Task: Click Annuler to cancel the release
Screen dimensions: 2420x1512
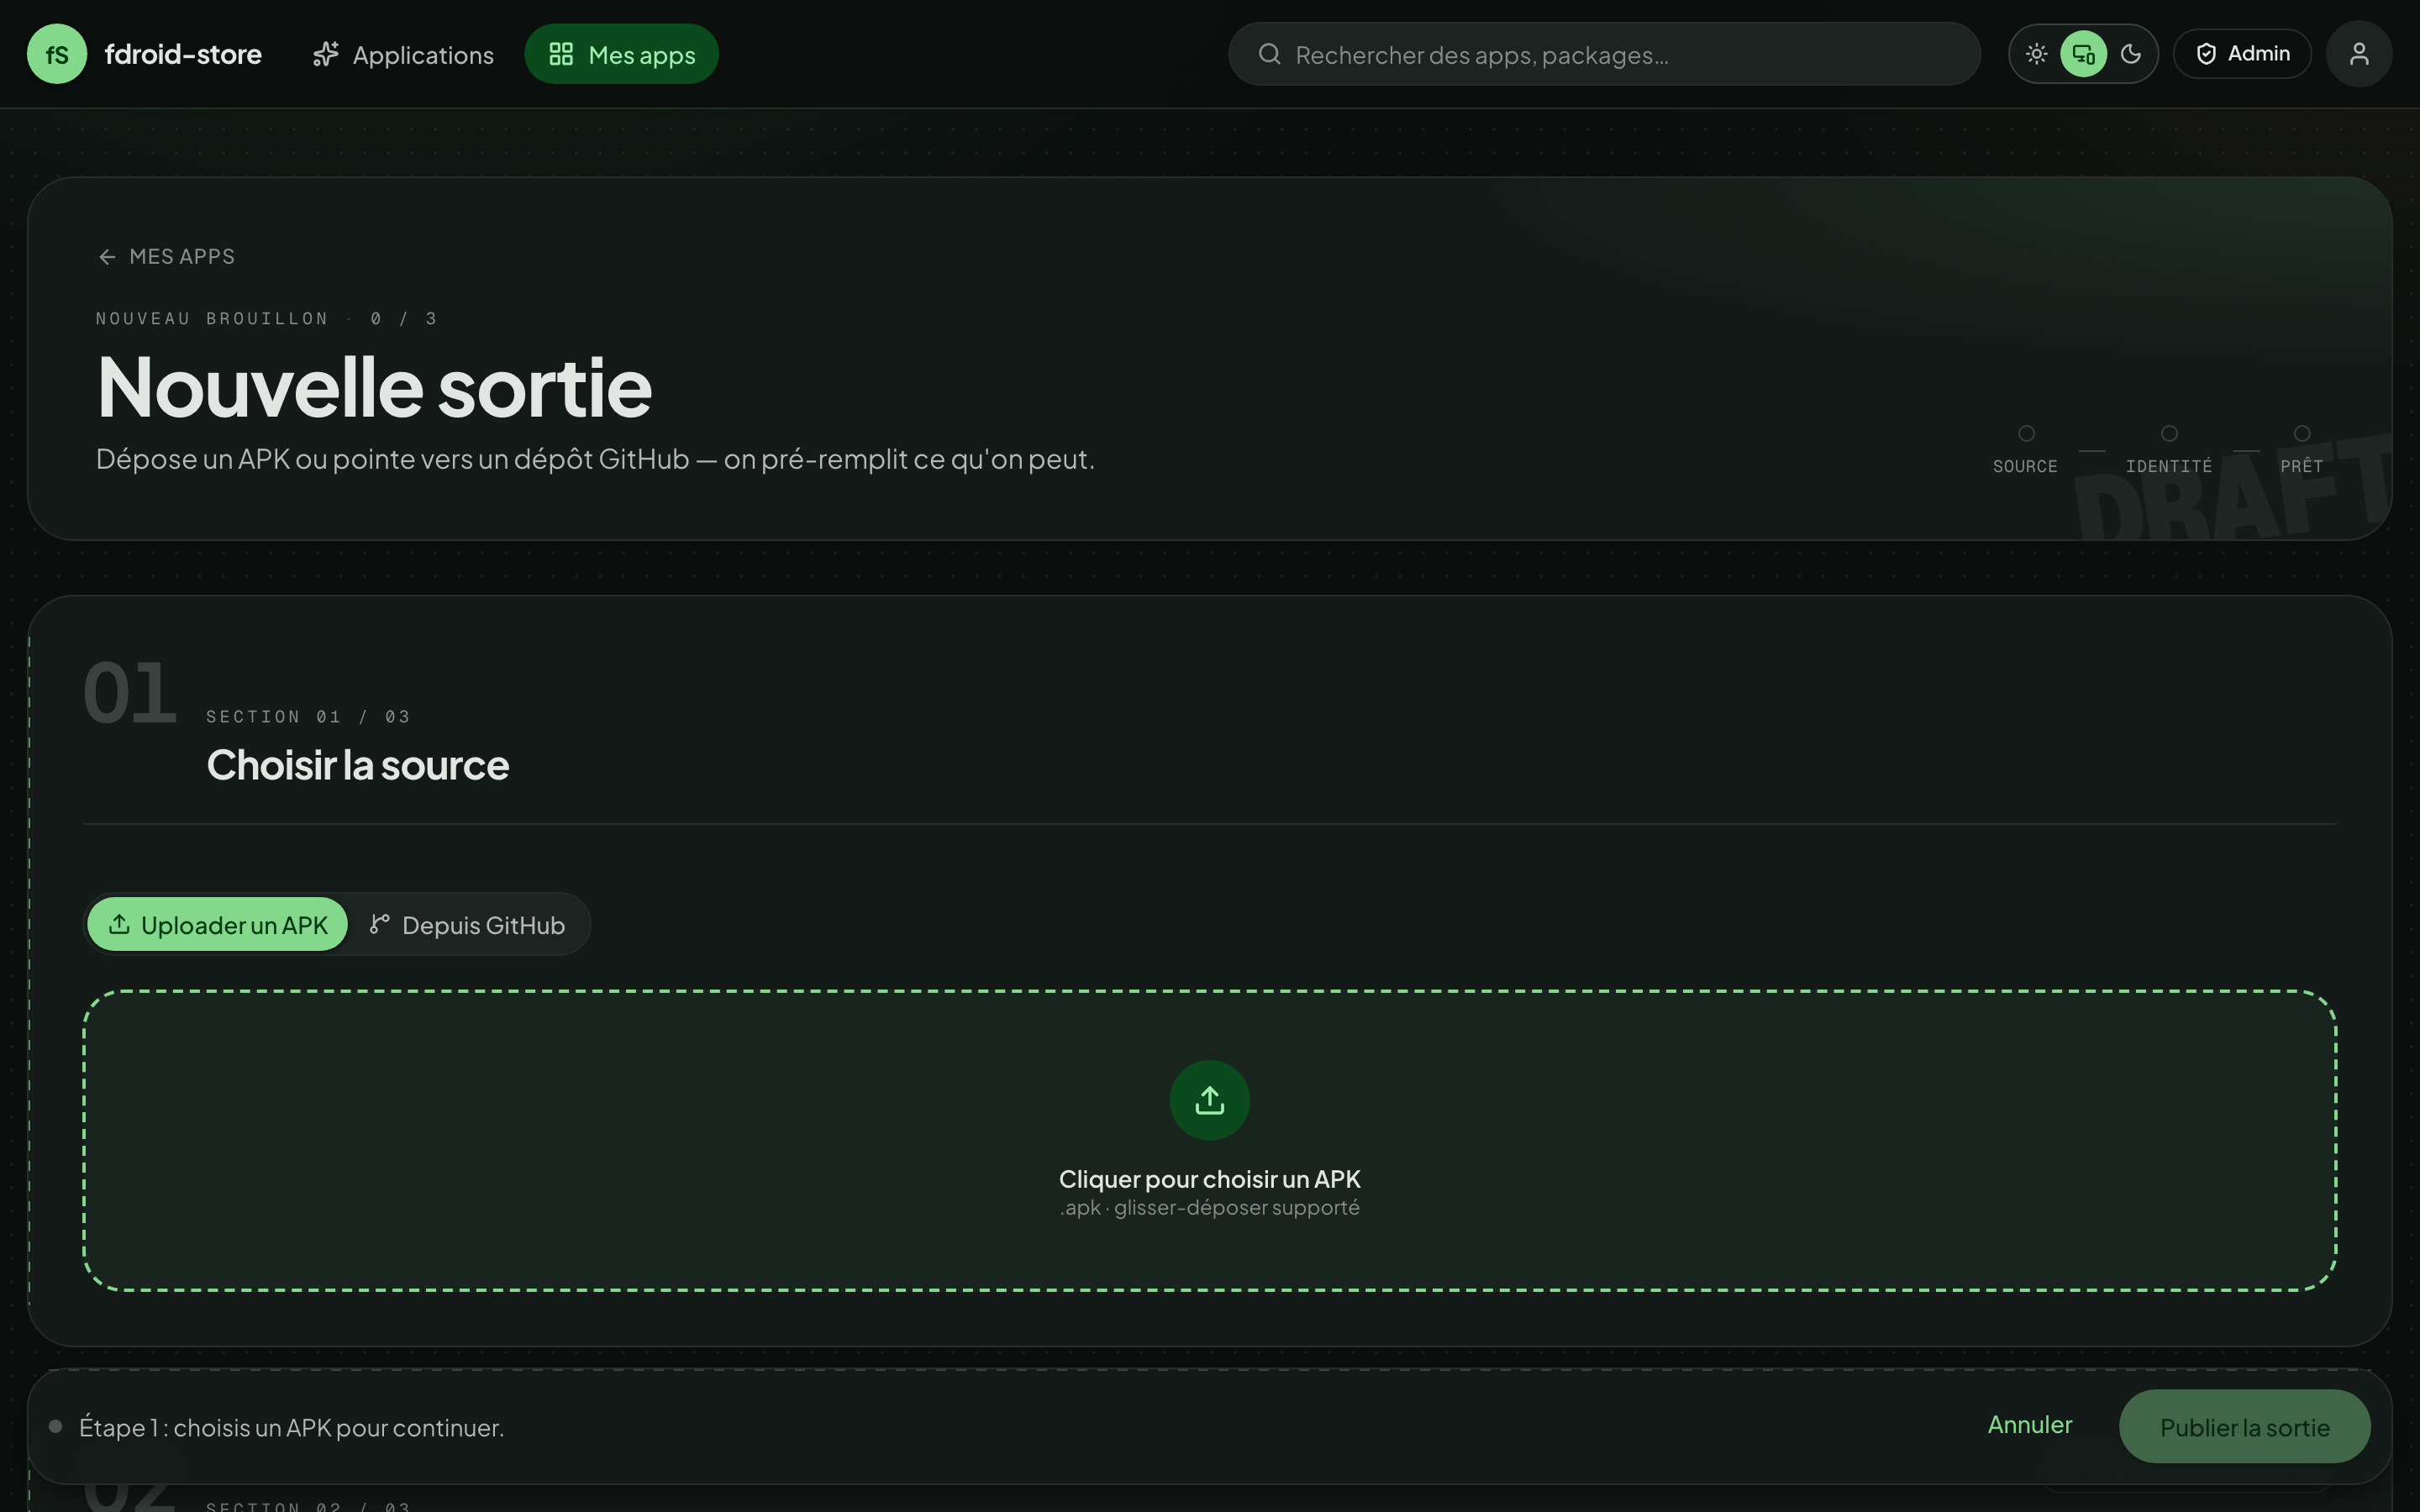Action: [x=2029, y=1425]
